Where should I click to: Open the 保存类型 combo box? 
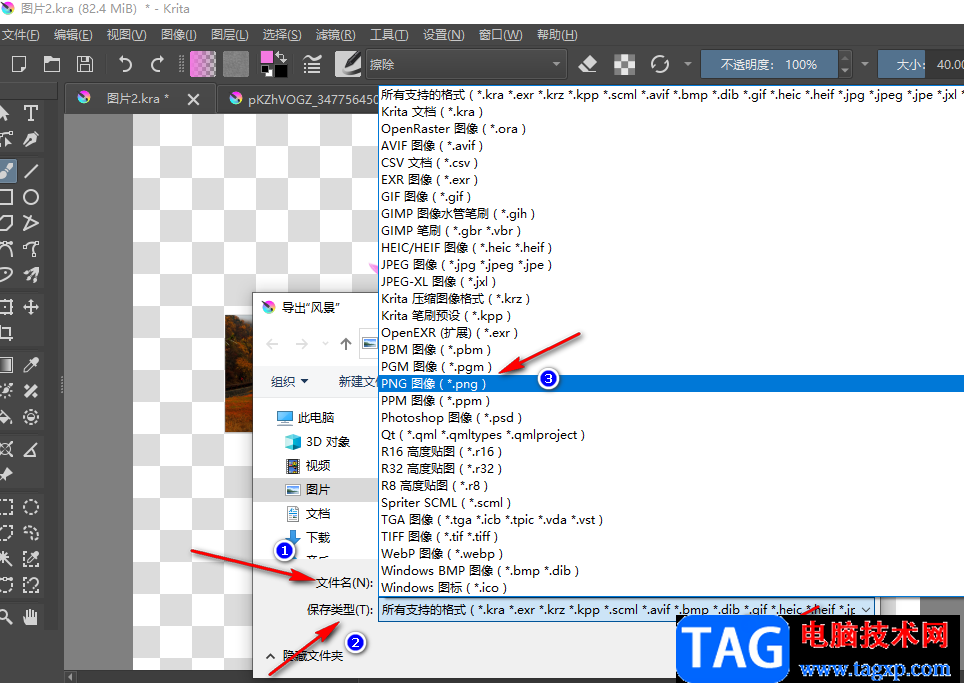pos(626,609)
